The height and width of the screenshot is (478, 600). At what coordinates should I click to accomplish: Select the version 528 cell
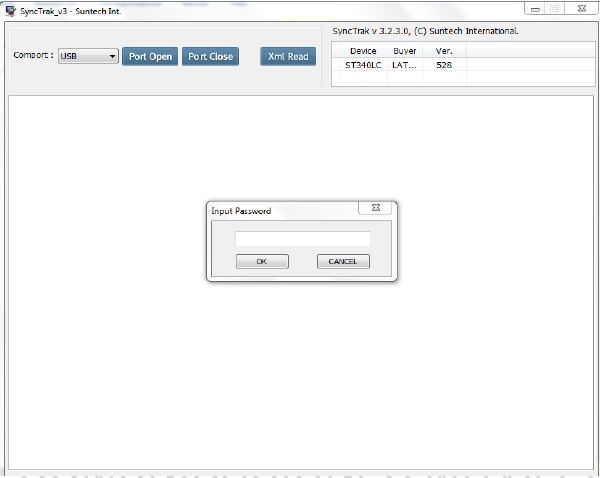(444, 64)
